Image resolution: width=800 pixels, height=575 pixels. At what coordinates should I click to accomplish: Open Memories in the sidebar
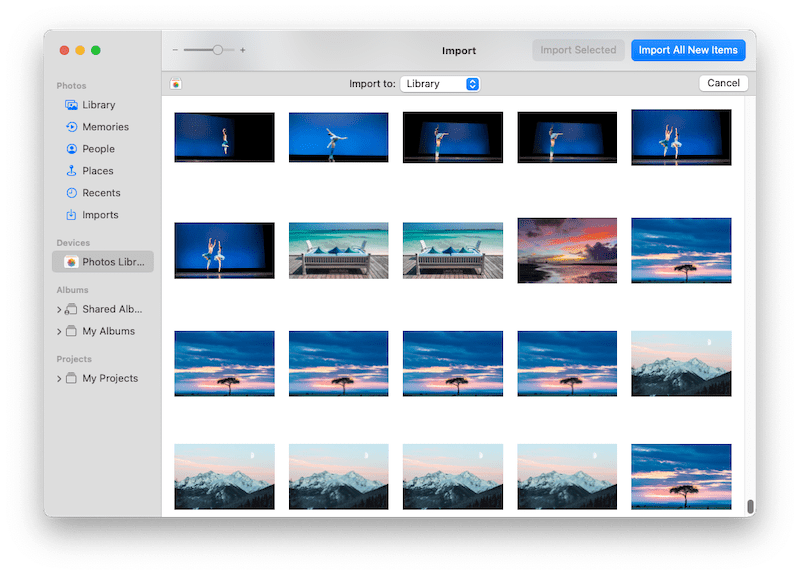coord(71,127)
